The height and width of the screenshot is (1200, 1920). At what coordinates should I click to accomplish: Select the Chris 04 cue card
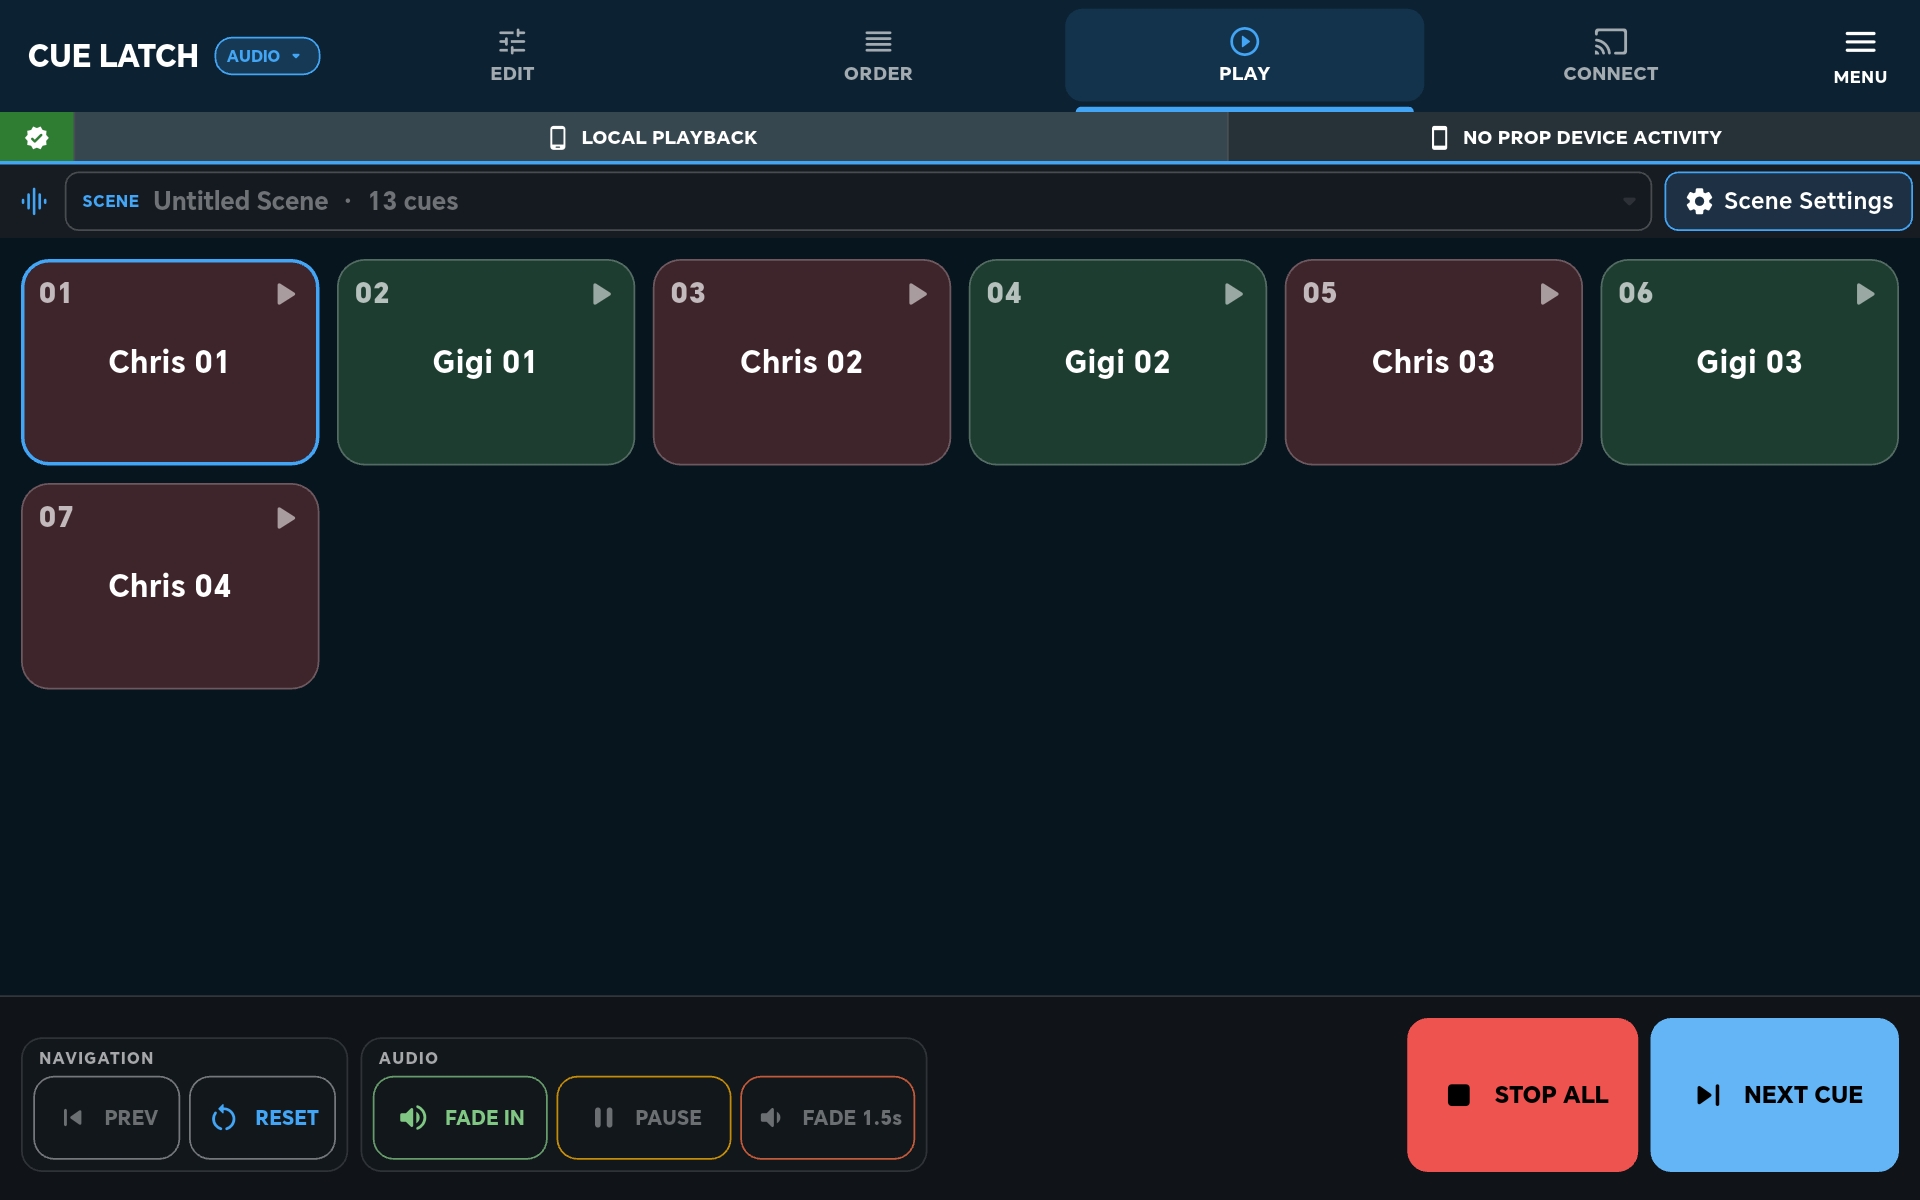point(170,586)
